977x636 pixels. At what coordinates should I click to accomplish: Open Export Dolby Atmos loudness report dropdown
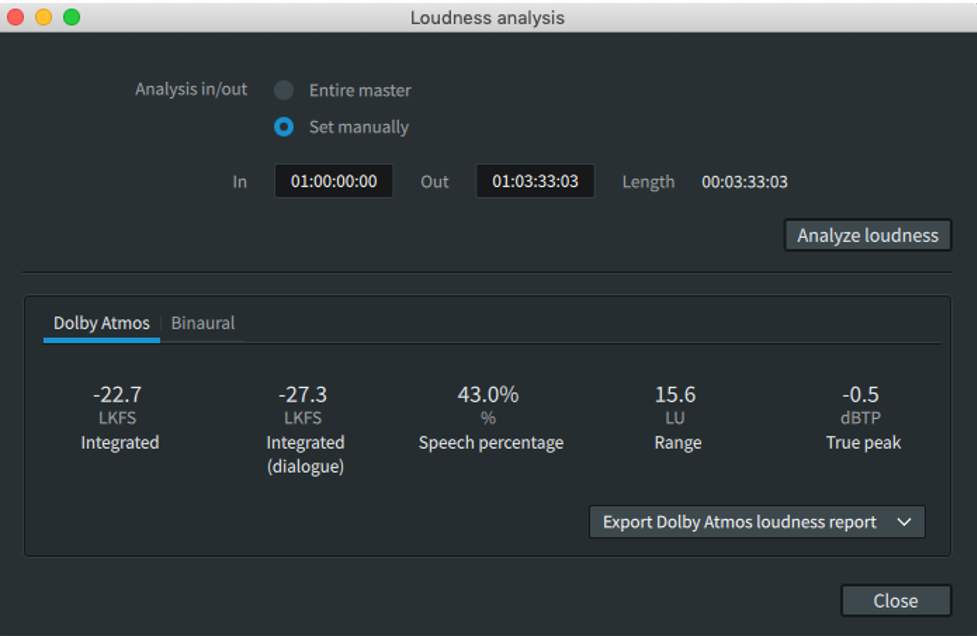(739, 522)
